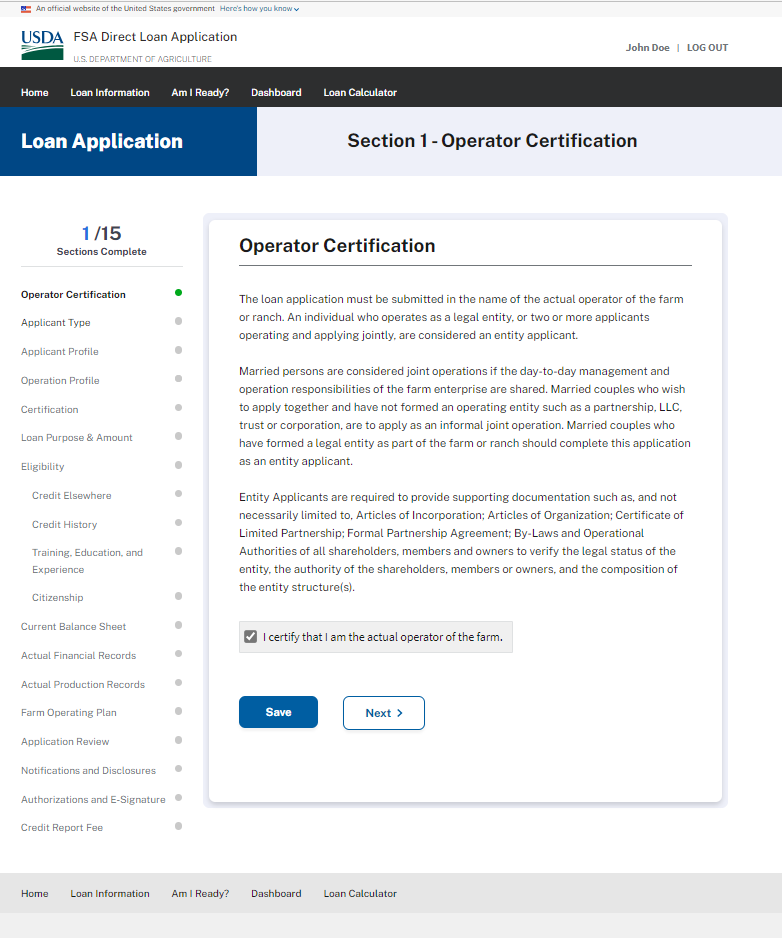The height and width of the screenshot is (938, 782).
Task: Click the Loan Application blue banner title
Action: pos(102,141)
